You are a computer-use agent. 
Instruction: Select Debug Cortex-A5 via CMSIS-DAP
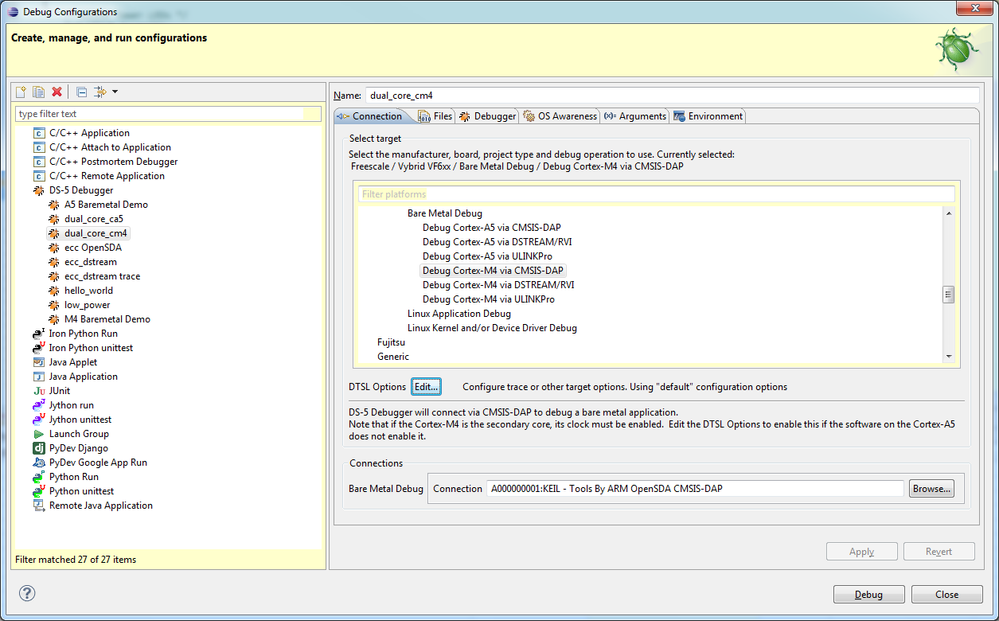pos(491,227)
